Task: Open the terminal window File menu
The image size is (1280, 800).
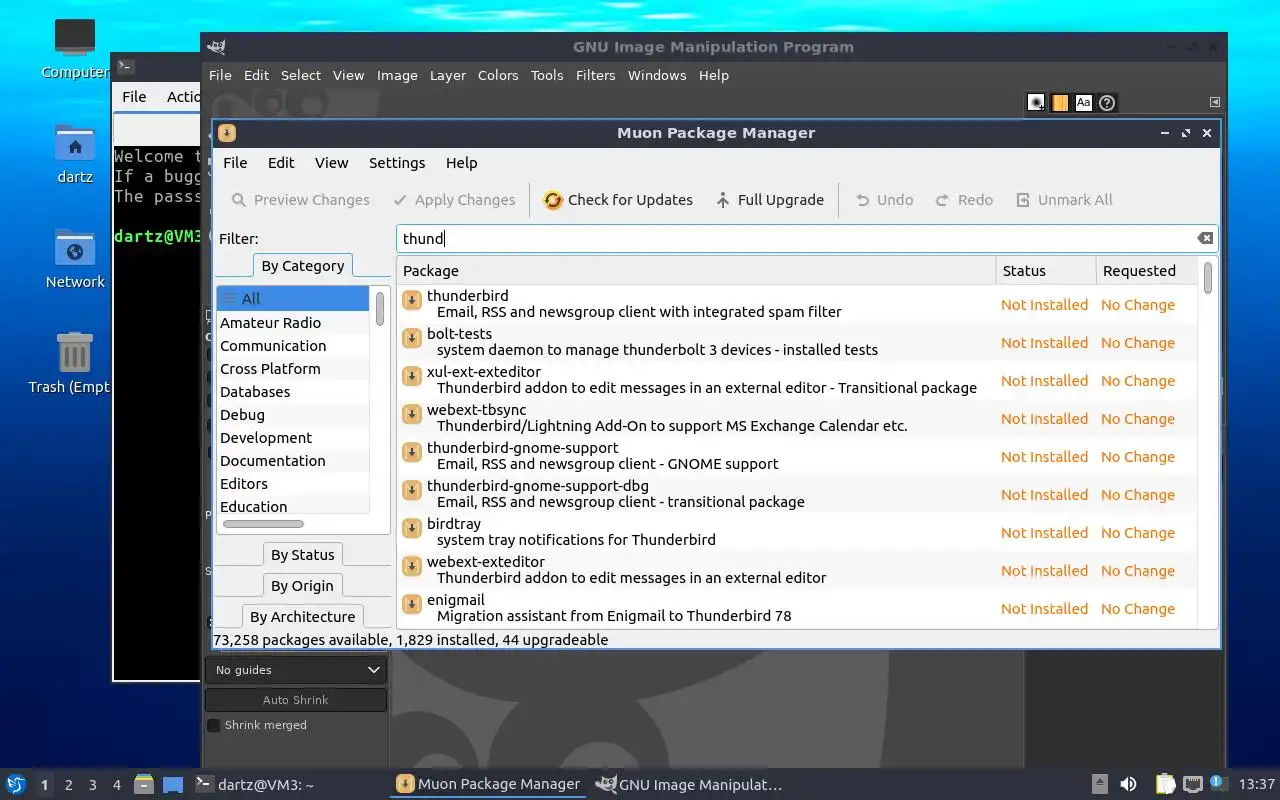Action: 134,97
